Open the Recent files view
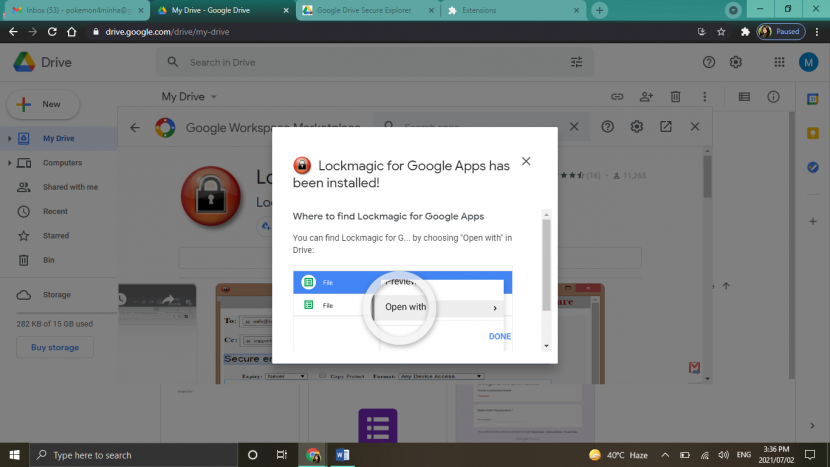 tap(55, 211)
